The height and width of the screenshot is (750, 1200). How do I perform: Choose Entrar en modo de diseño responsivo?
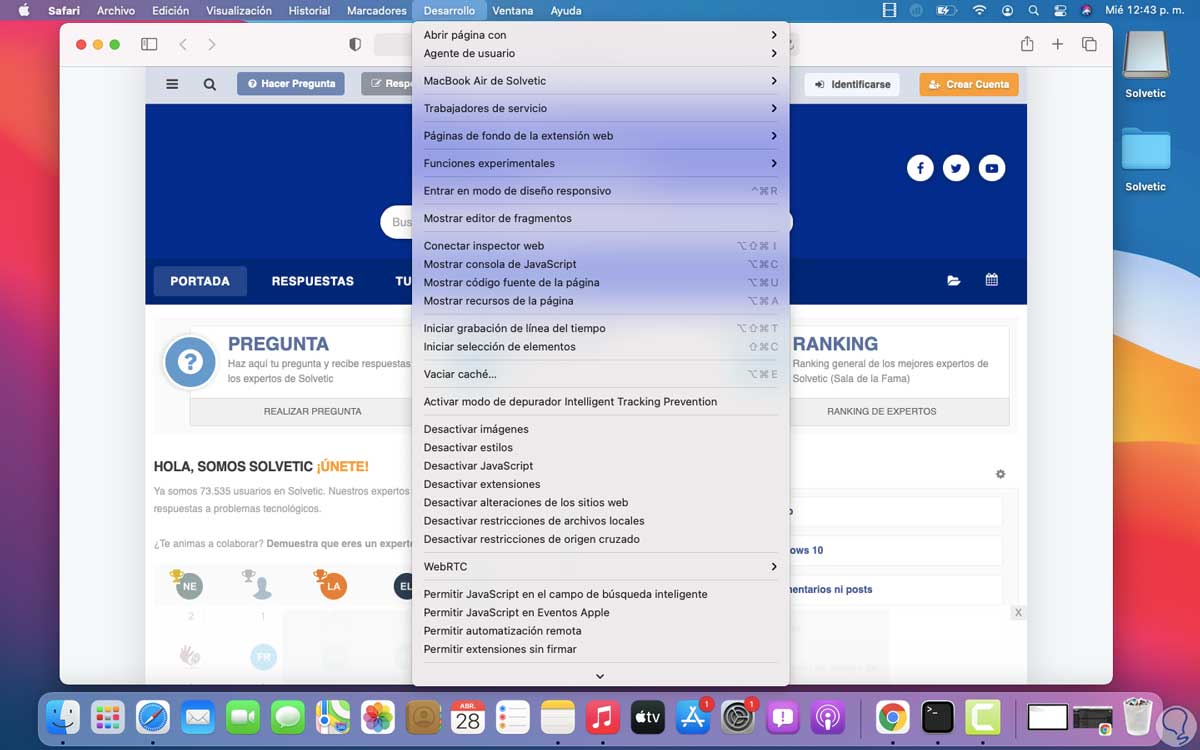pos(600,191)
